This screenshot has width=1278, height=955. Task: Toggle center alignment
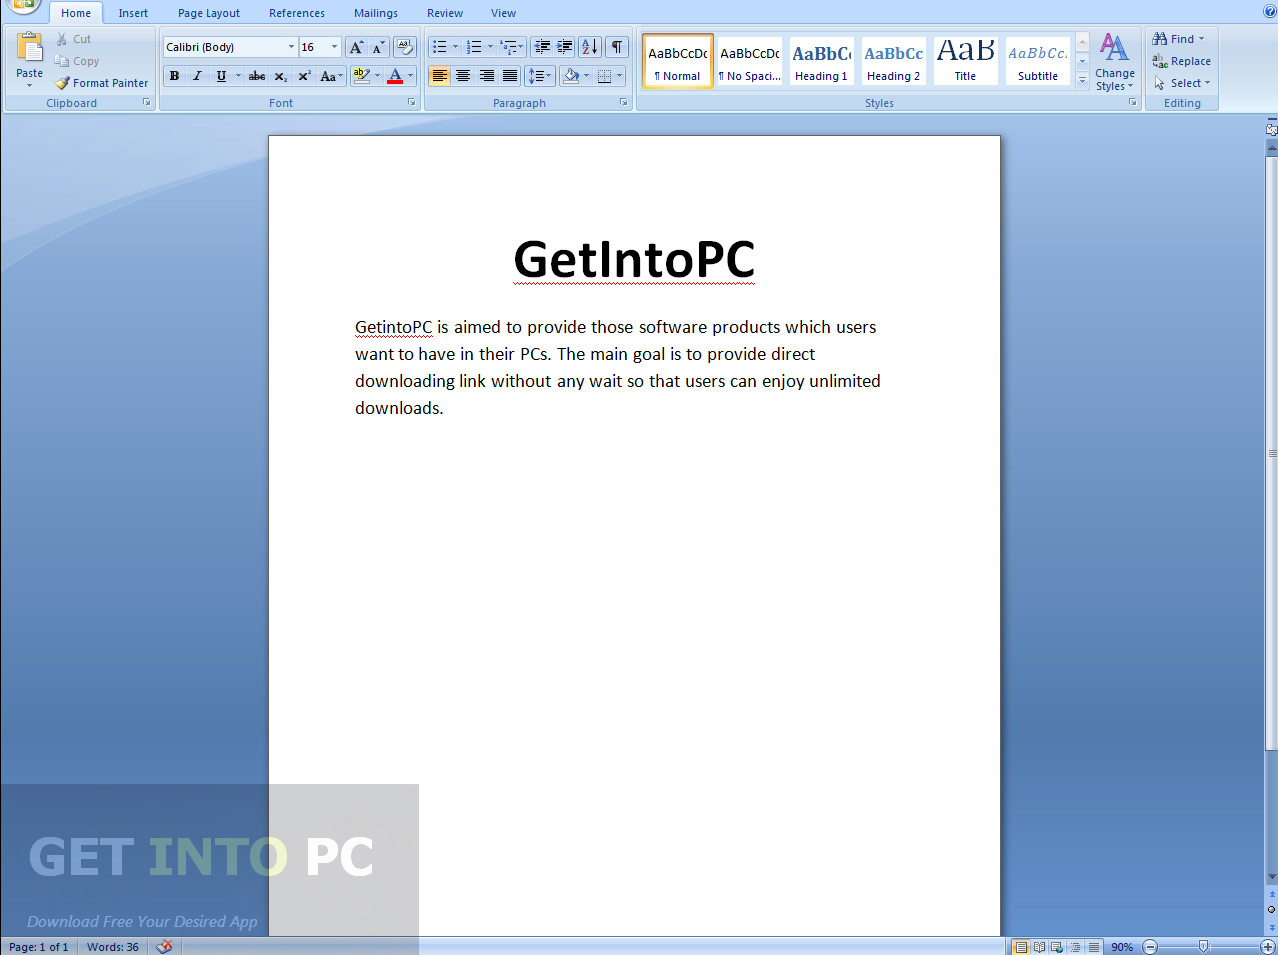pyautogui.click(x=463, y=76)
